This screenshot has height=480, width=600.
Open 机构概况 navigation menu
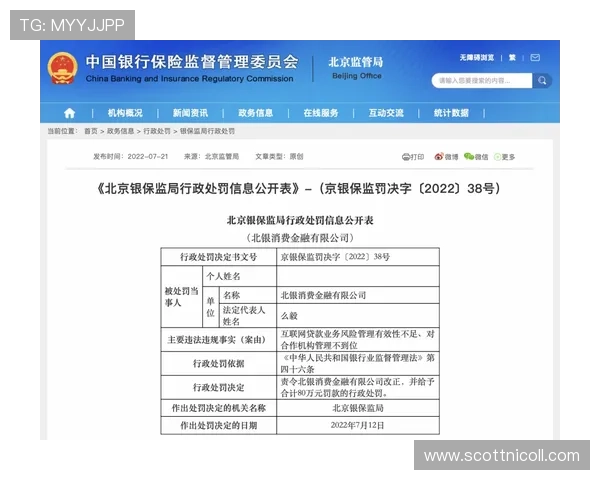[x=125, y=113]
